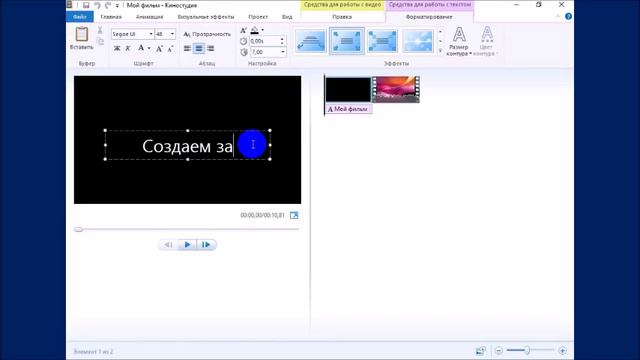Select the first scroll text effect thumbnail
Screen dimensions: 640x360
click(x=311, y=41)
